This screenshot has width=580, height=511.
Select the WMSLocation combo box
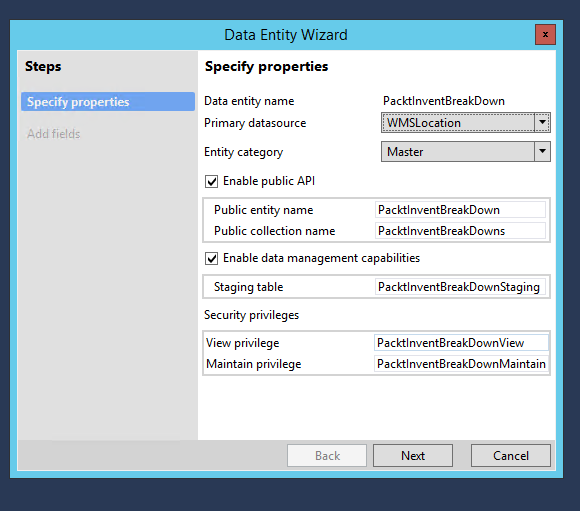tap(466, 122)
